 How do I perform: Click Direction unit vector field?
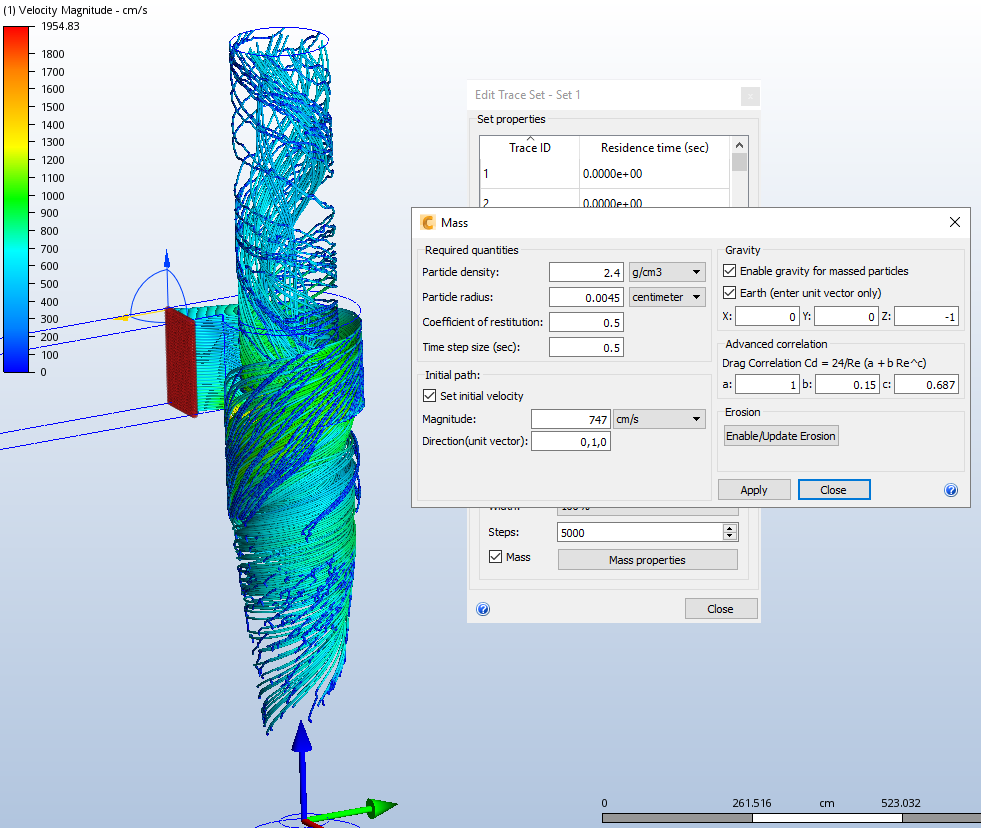tap(571, 442)
